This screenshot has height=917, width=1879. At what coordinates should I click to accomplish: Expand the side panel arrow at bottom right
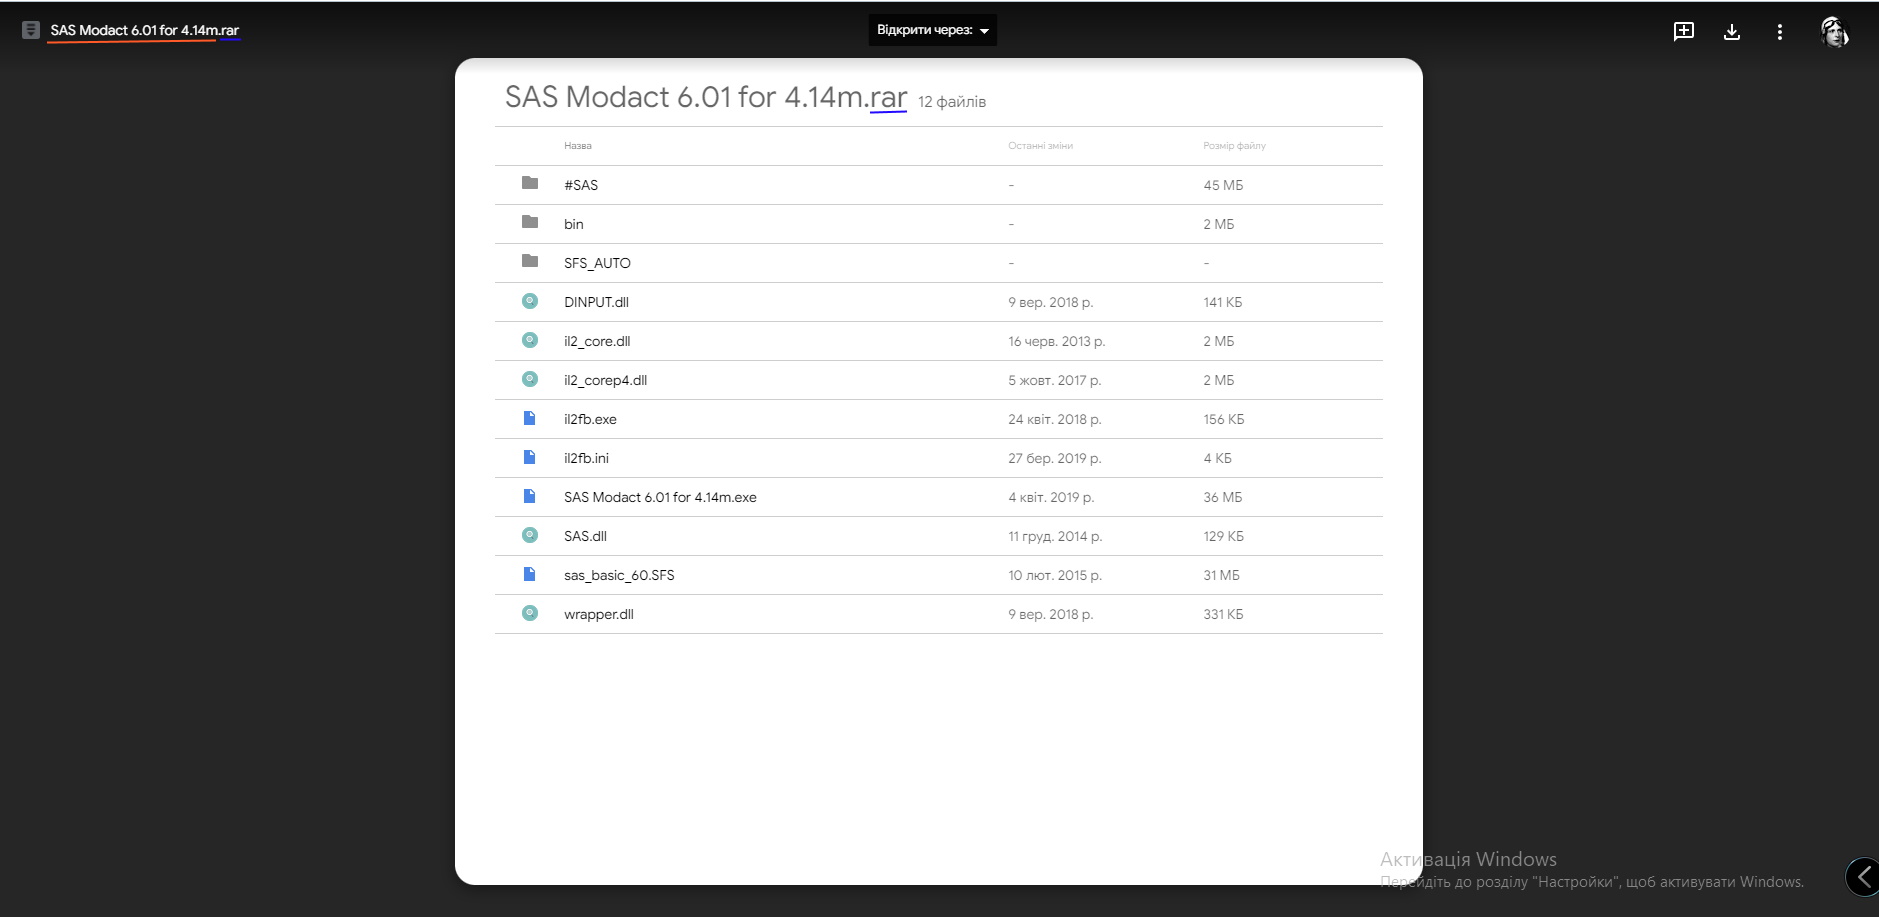coord(1863,878)
